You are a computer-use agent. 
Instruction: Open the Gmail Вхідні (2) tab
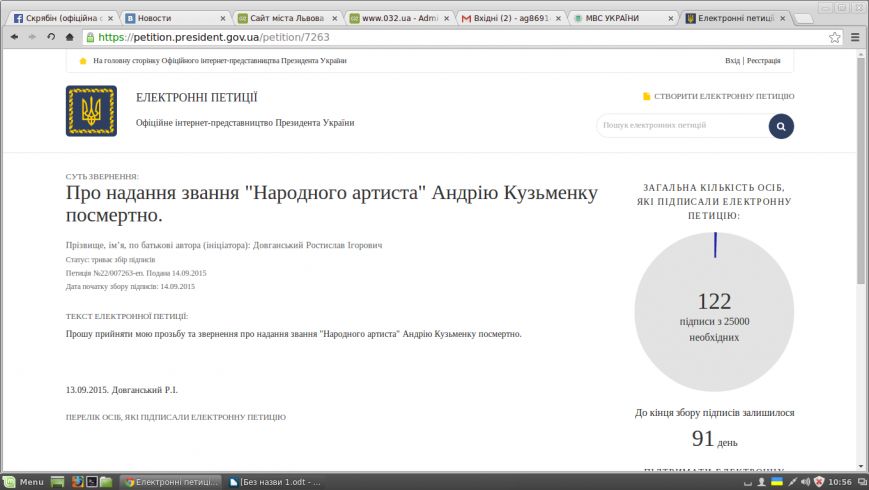click(512, 18)
